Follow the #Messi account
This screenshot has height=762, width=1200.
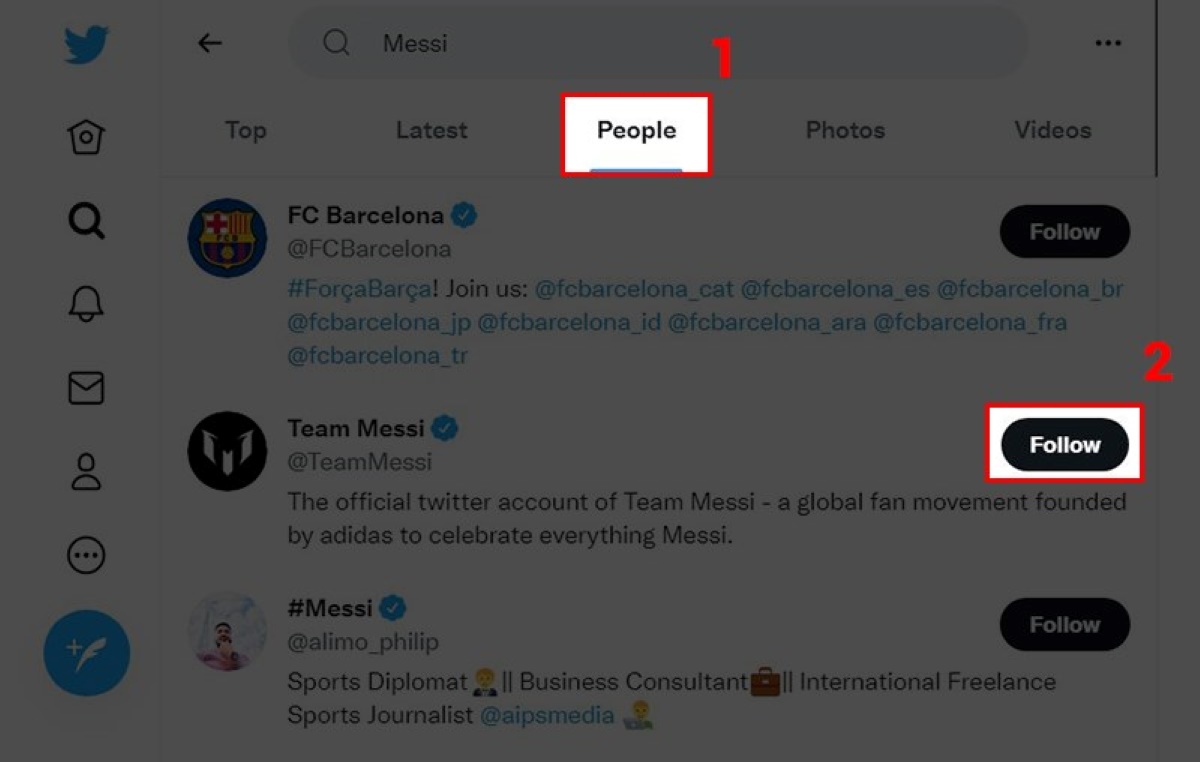(1064, 625)
